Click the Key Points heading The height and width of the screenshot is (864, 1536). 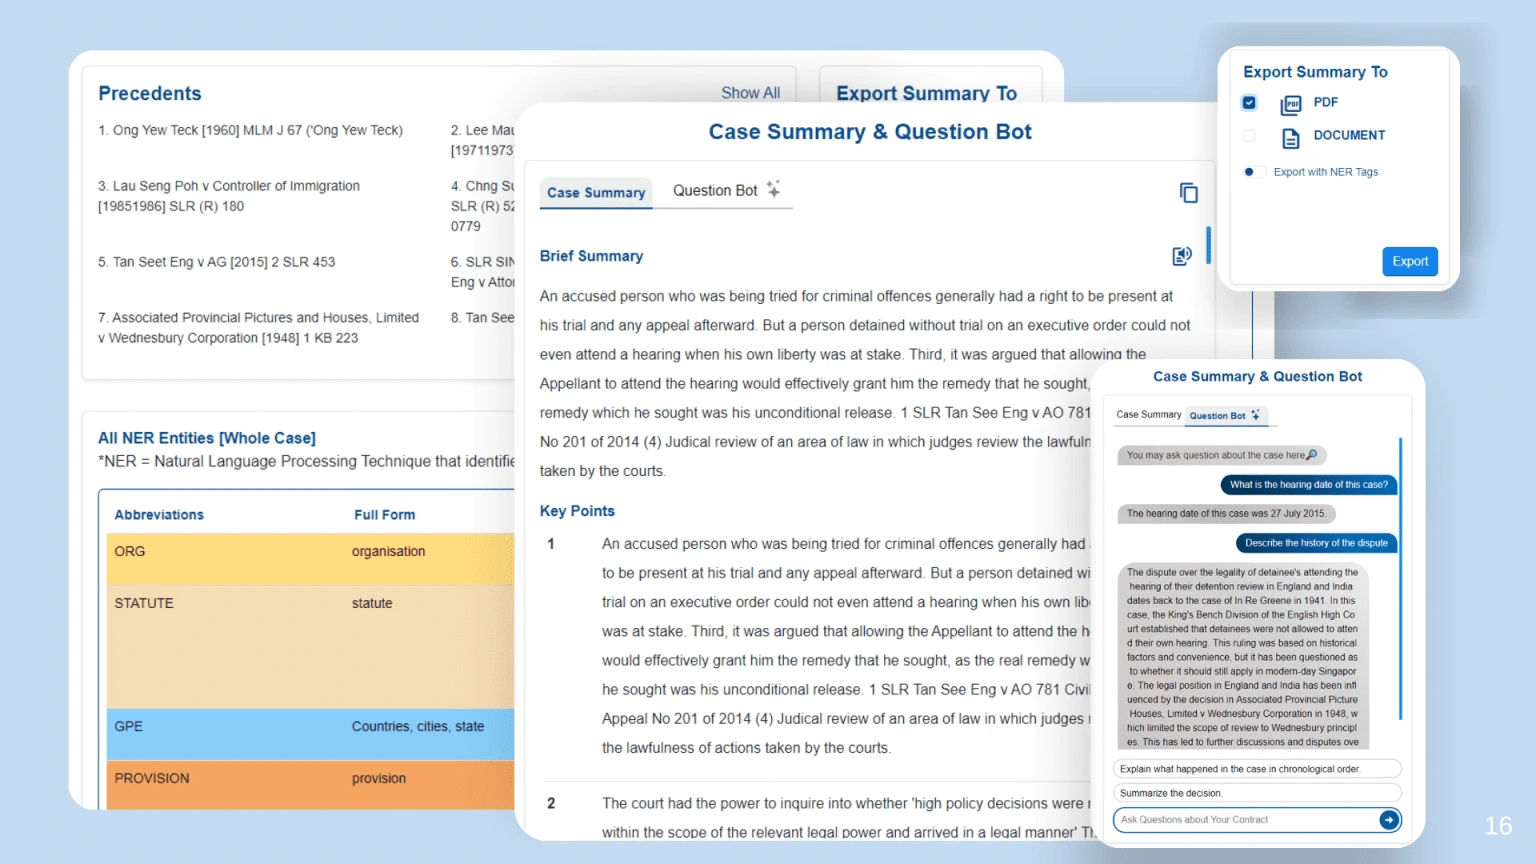click(x=577, y=511)
